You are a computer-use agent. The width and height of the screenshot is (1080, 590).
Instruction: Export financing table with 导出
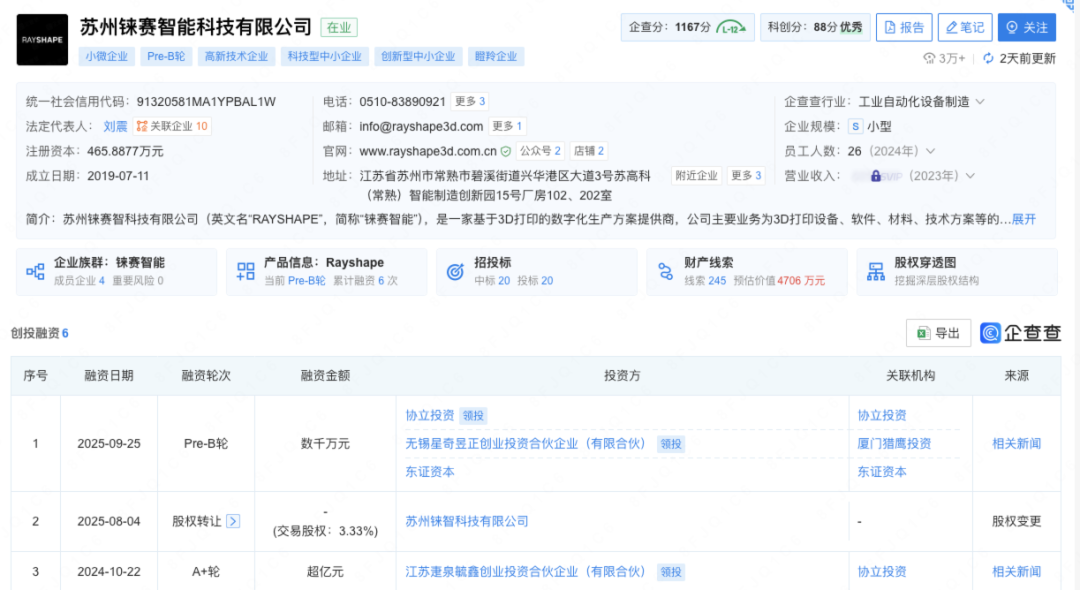938,334
